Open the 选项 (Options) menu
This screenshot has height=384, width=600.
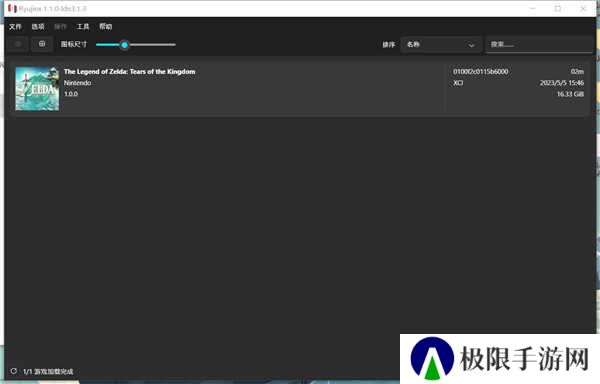point(38,27)
